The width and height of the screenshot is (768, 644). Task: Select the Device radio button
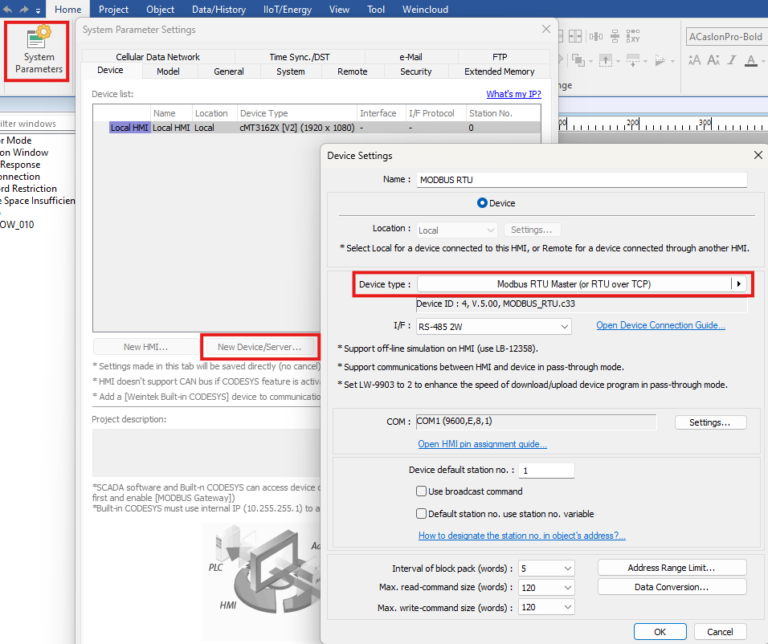point(482,202)
